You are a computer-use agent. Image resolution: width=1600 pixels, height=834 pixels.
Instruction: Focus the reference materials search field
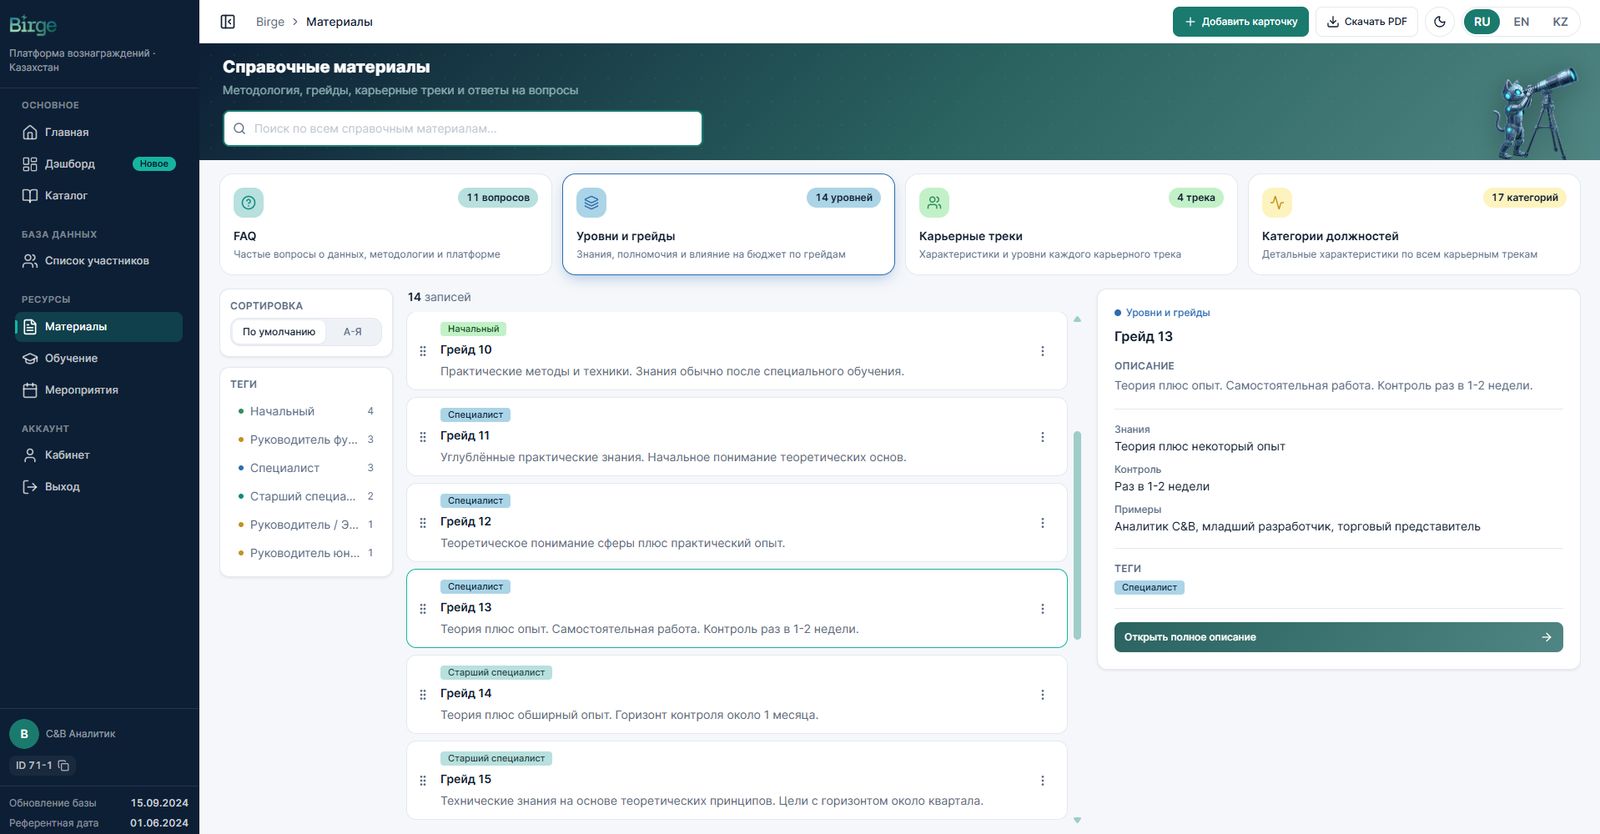coord(463,128)
